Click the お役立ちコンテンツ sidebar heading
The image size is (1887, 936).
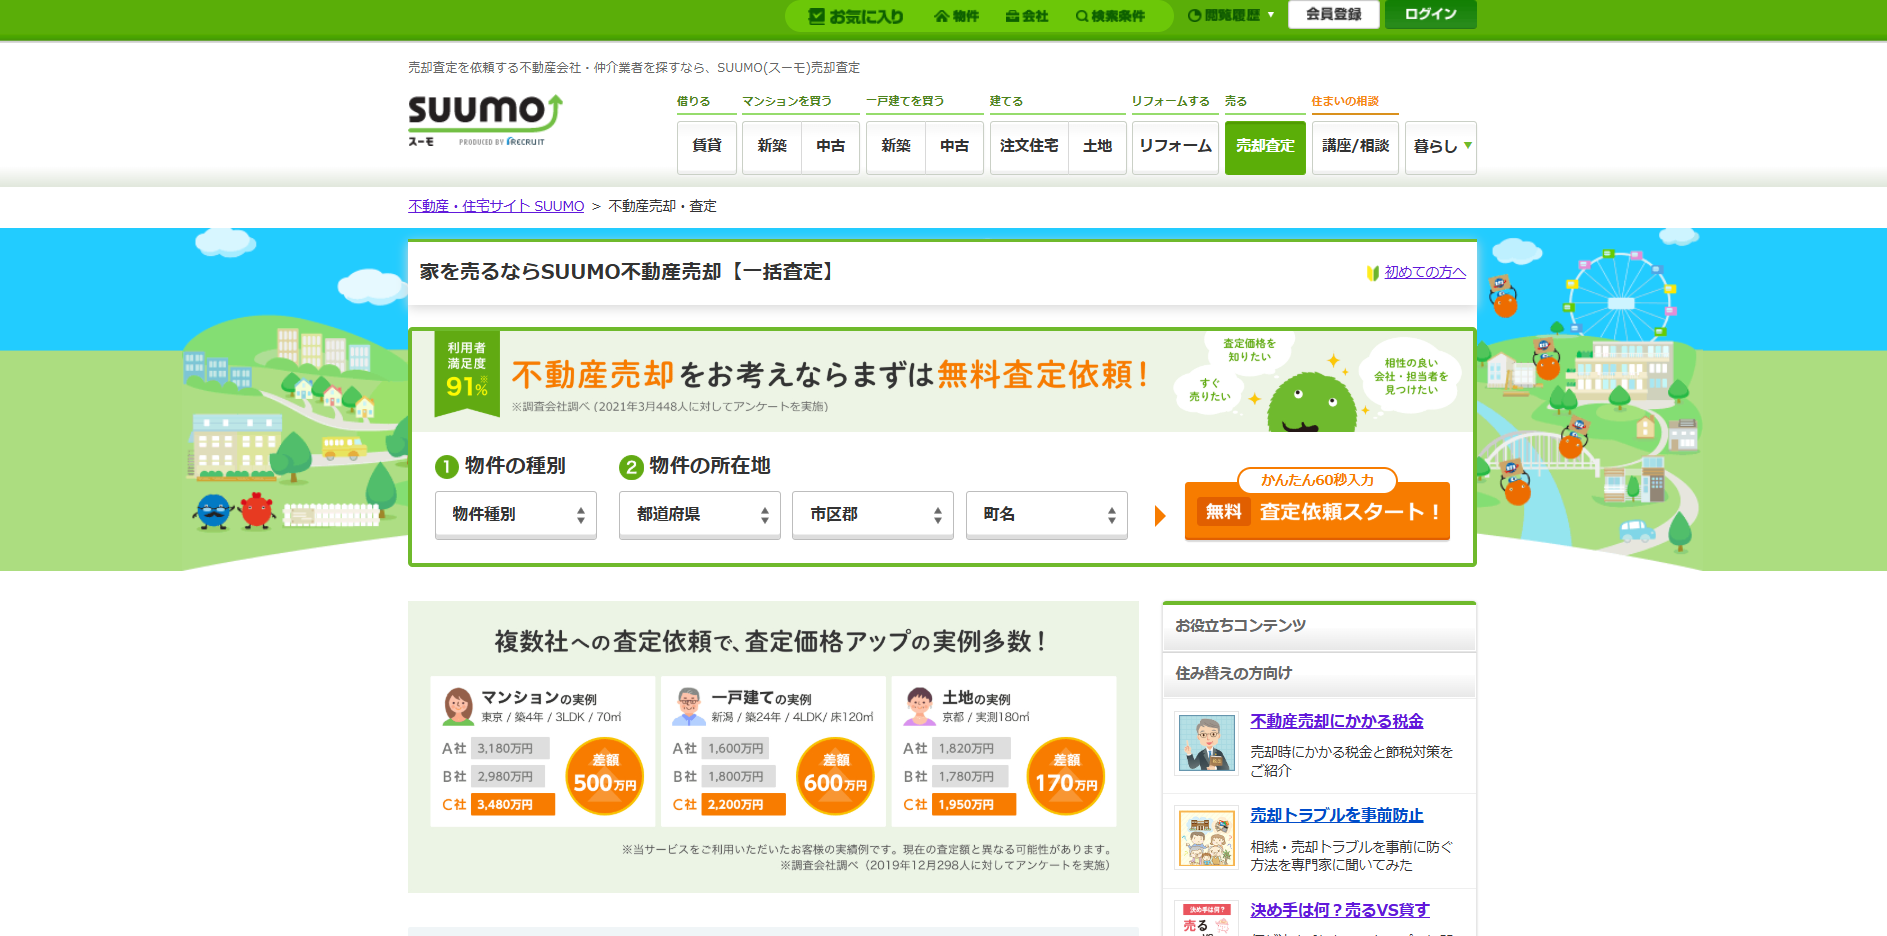1240,626
